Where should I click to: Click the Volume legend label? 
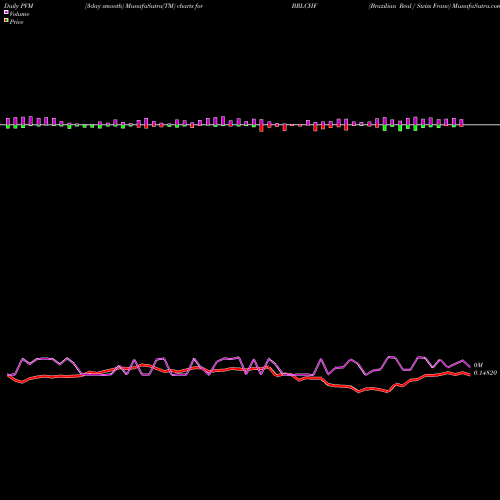[x=19, y=14]
